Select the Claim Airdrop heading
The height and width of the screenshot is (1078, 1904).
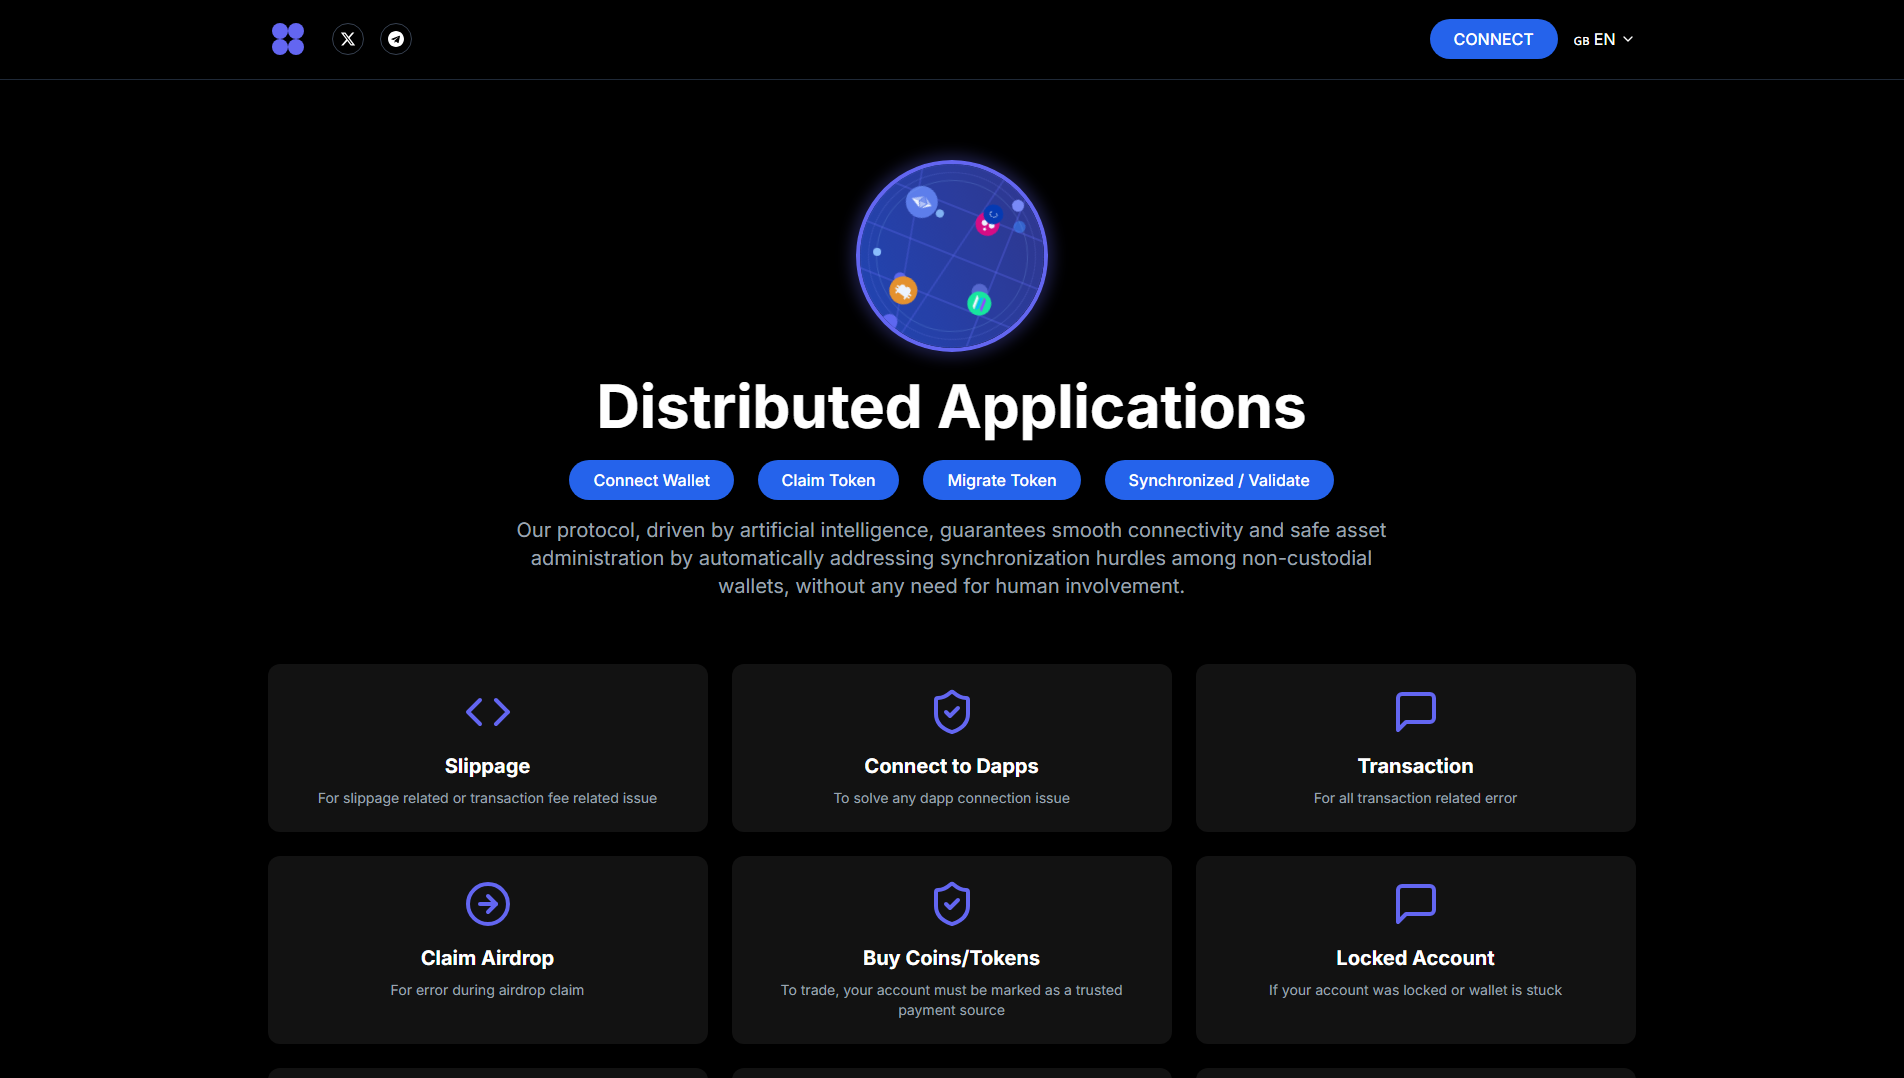488,958
